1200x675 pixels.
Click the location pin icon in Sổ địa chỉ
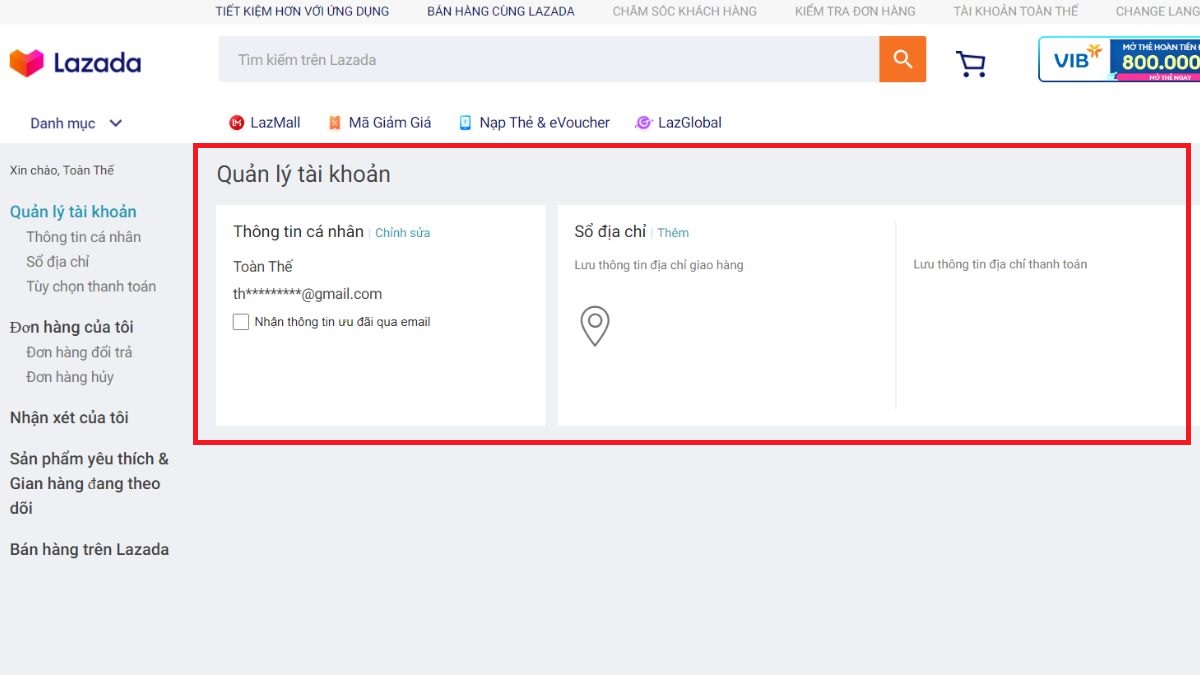(595, 326)
